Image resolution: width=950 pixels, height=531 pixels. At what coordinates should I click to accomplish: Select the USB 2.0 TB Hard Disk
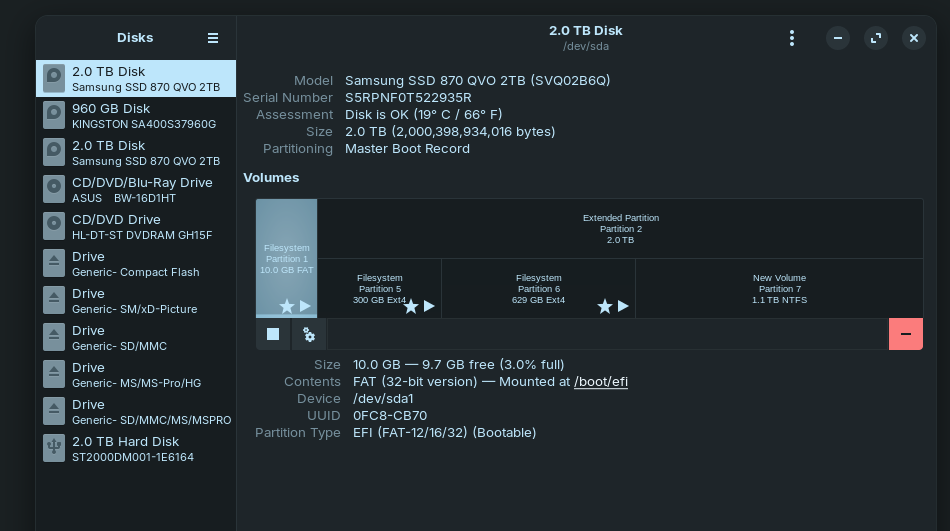(136, 449)
